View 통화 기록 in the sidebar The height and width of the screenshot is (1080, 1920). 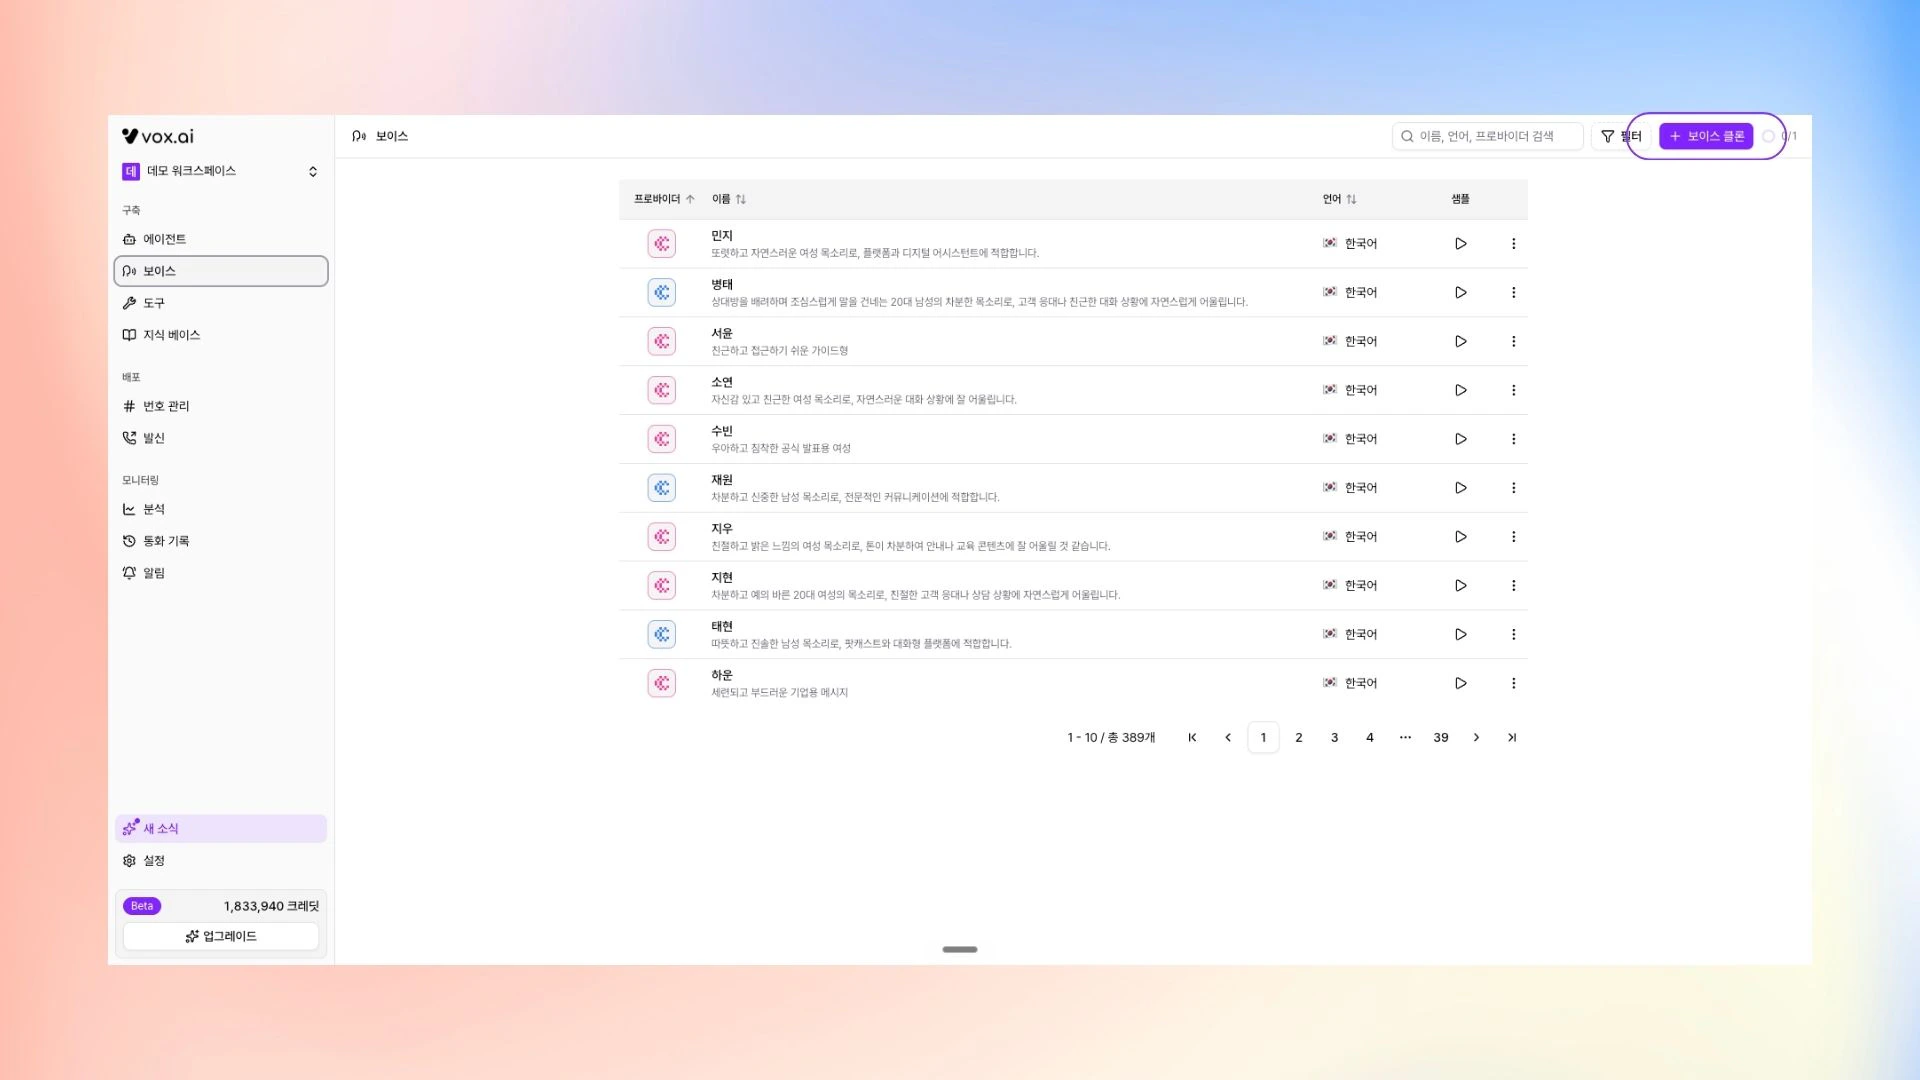tap(220, 542)
